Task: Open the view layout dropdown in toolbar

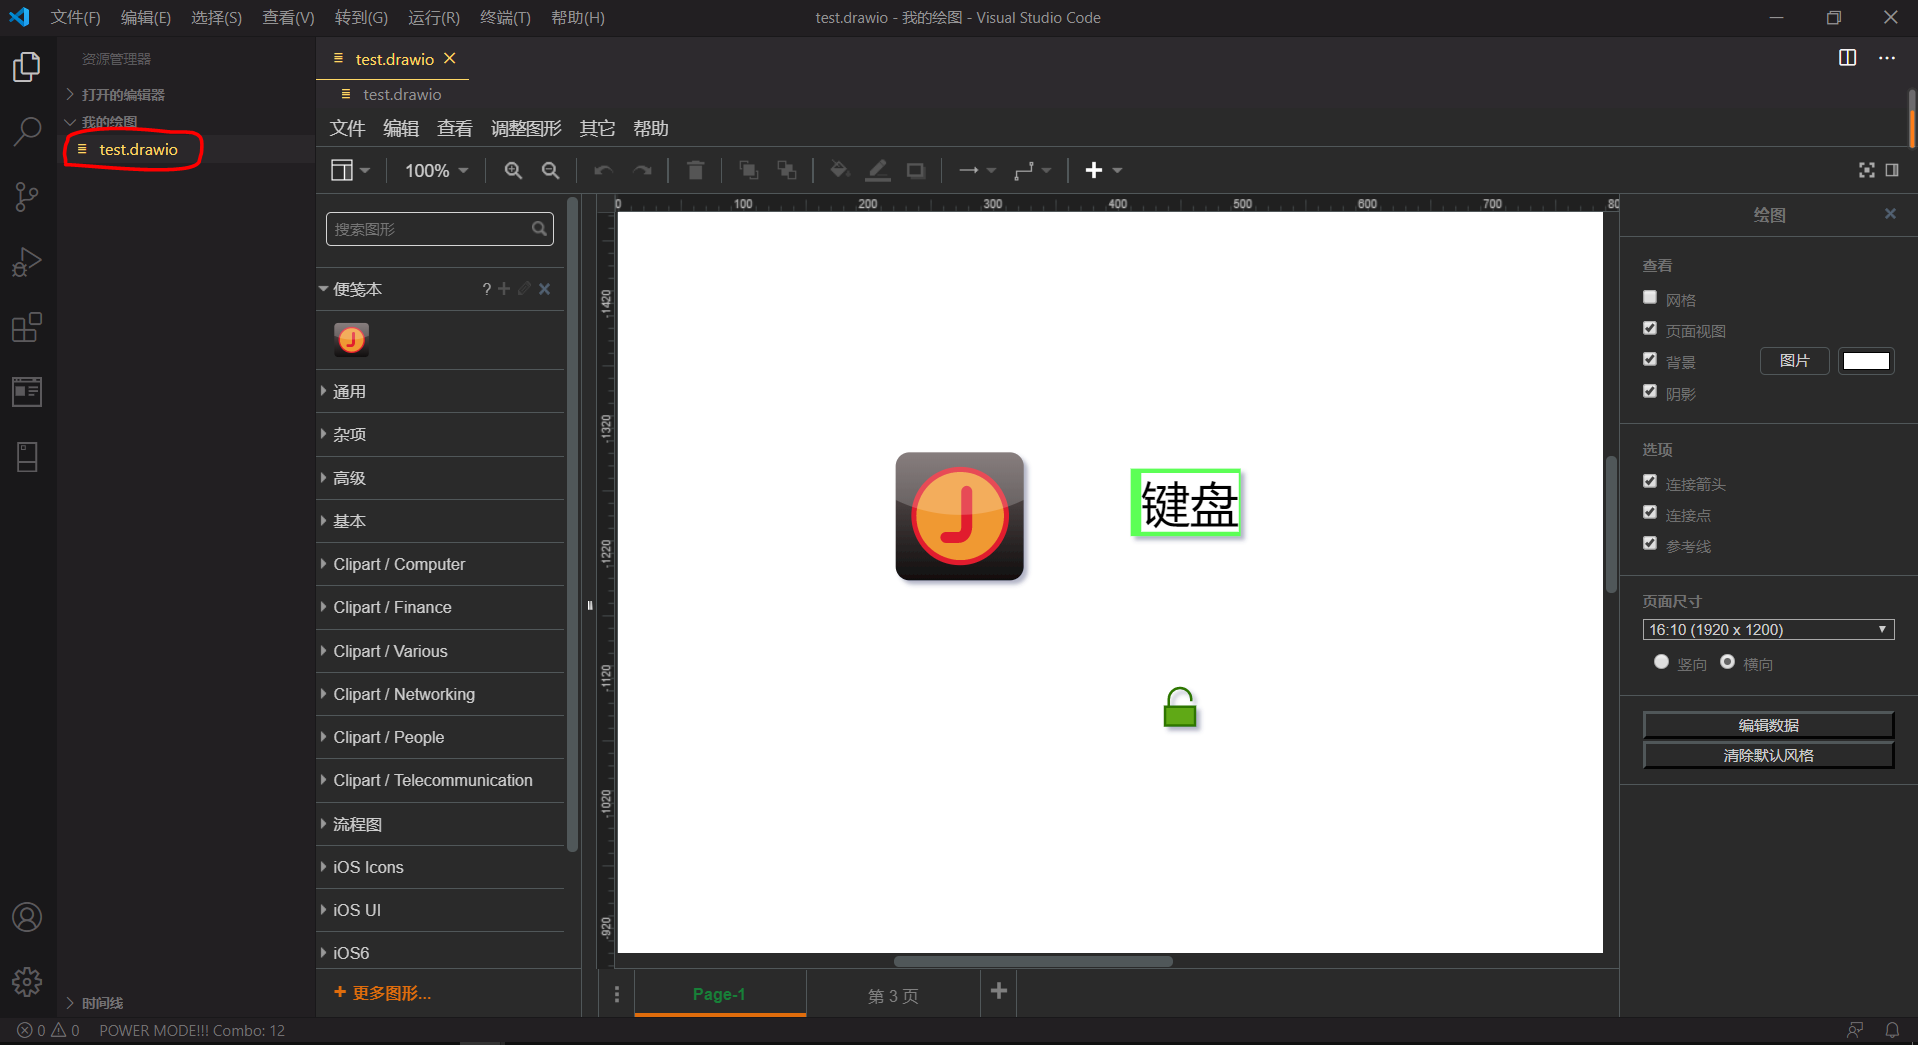Action: coord(350,171)
